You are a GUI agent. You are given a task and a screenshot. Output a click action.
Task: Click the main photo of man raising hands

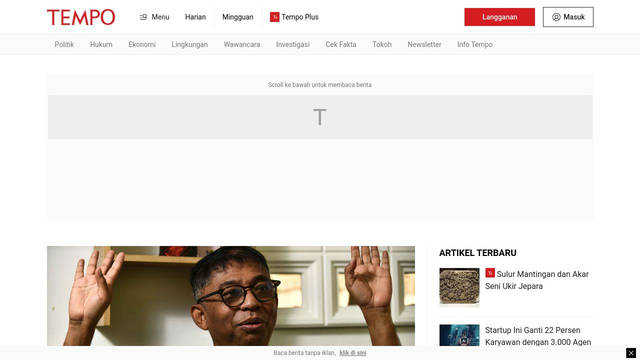tap(231, 296)
